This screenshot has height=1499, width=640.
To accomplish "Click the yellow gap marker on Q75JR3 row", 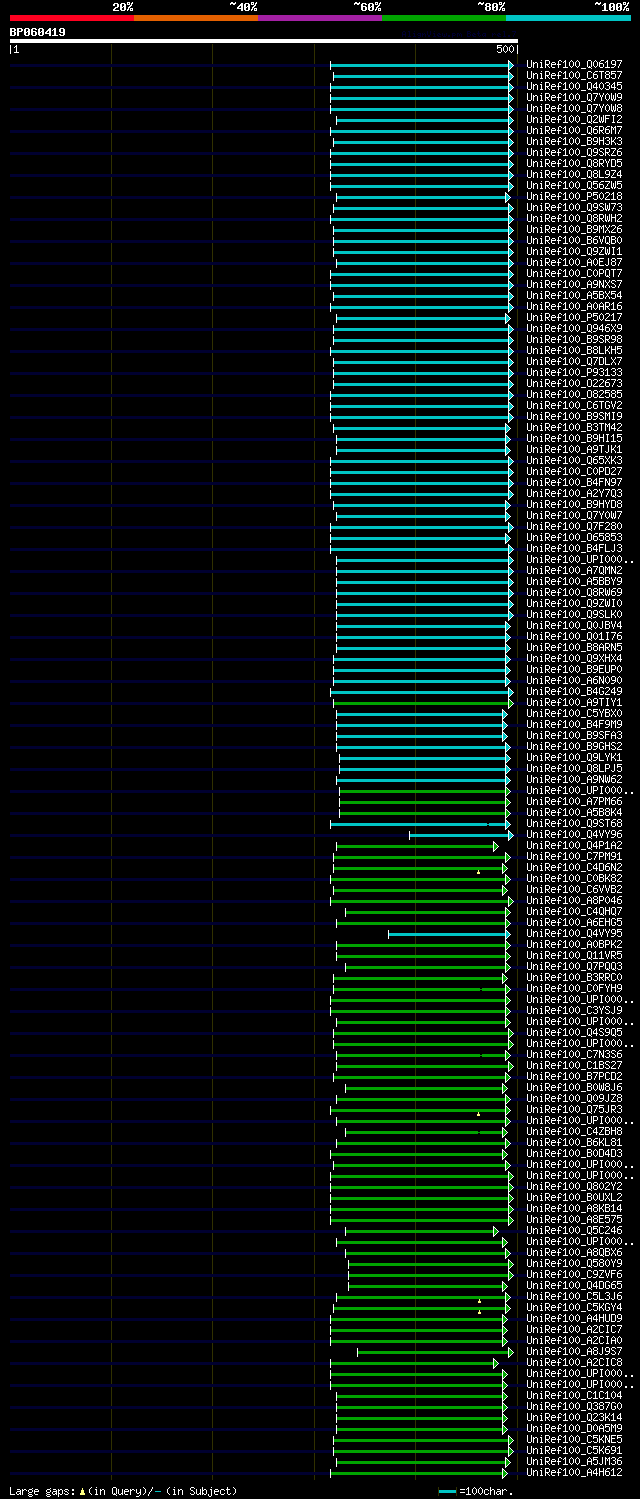I will pyautogui.click(x=478, y=1114).
